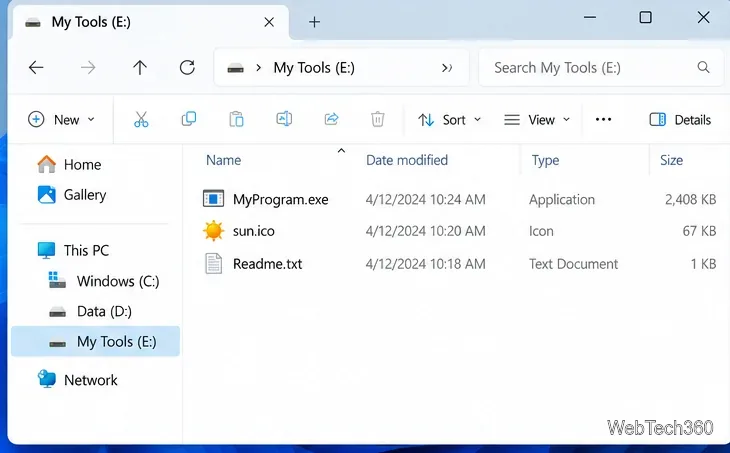Open Home in navigation pane
The width and height of the screenshot is (730, 453).
tap(82, 164)
